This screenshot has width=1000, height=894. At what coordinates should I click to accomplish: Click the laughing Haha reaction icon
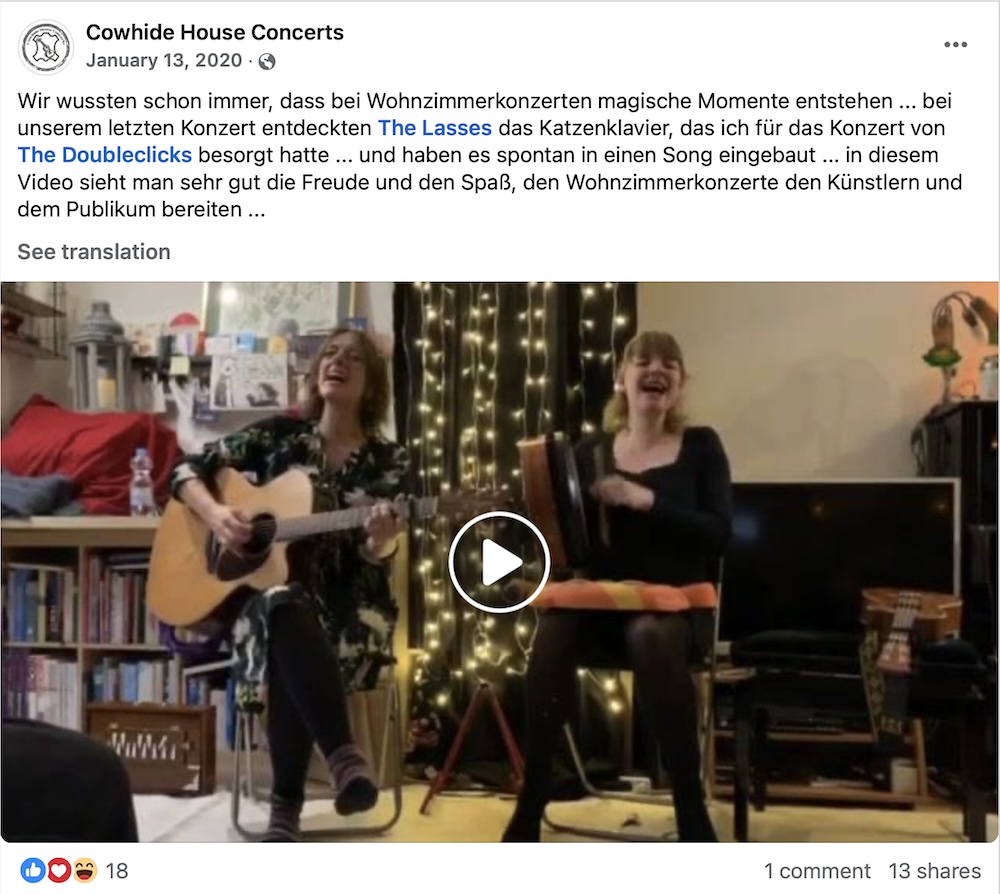(84, 870)
